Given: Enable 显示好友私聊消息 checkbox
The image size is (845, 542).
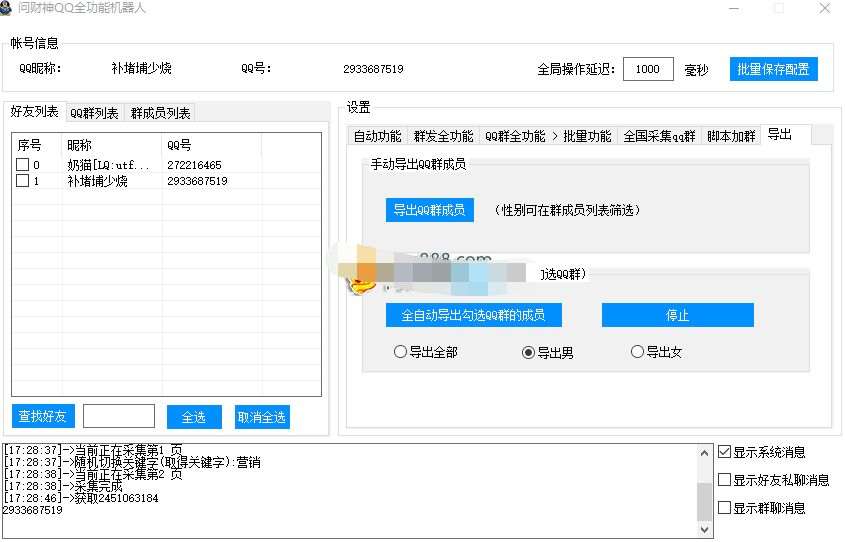Looking at the screenshot, I should click(724, 480).
